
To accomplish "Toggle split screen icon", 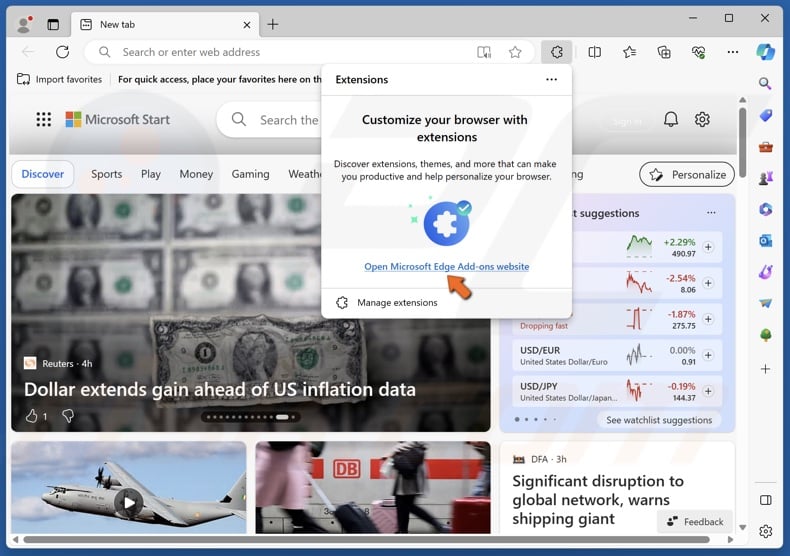I will 595,52.
